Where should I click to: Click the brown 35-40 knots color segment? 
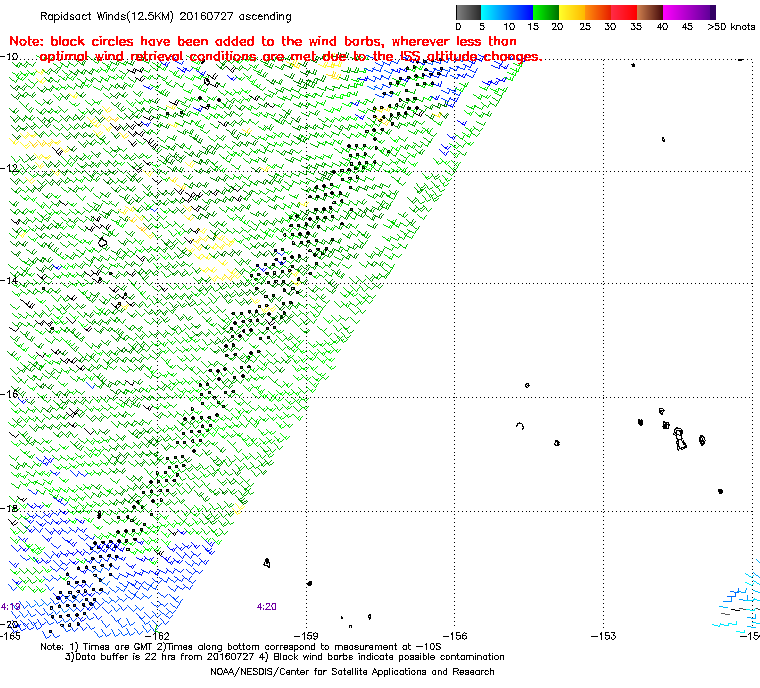coord(650,12)
